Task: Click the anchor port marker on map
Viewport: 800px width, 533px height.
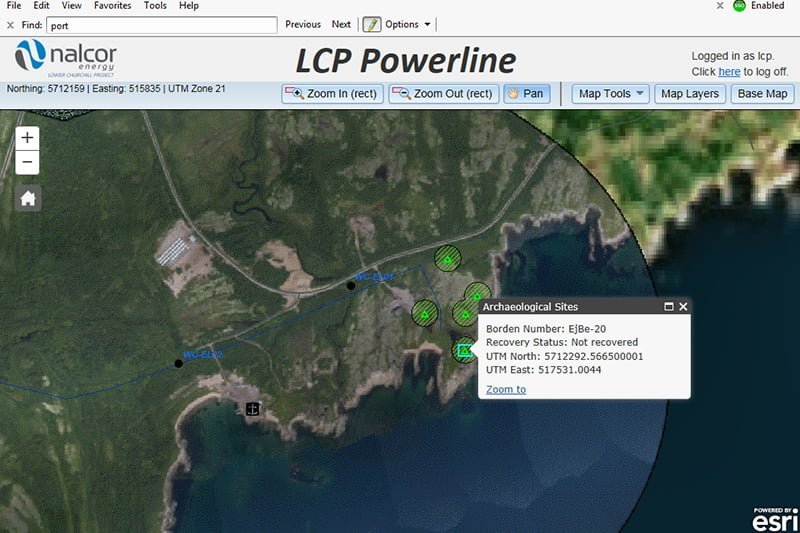Action: point(253,409)
